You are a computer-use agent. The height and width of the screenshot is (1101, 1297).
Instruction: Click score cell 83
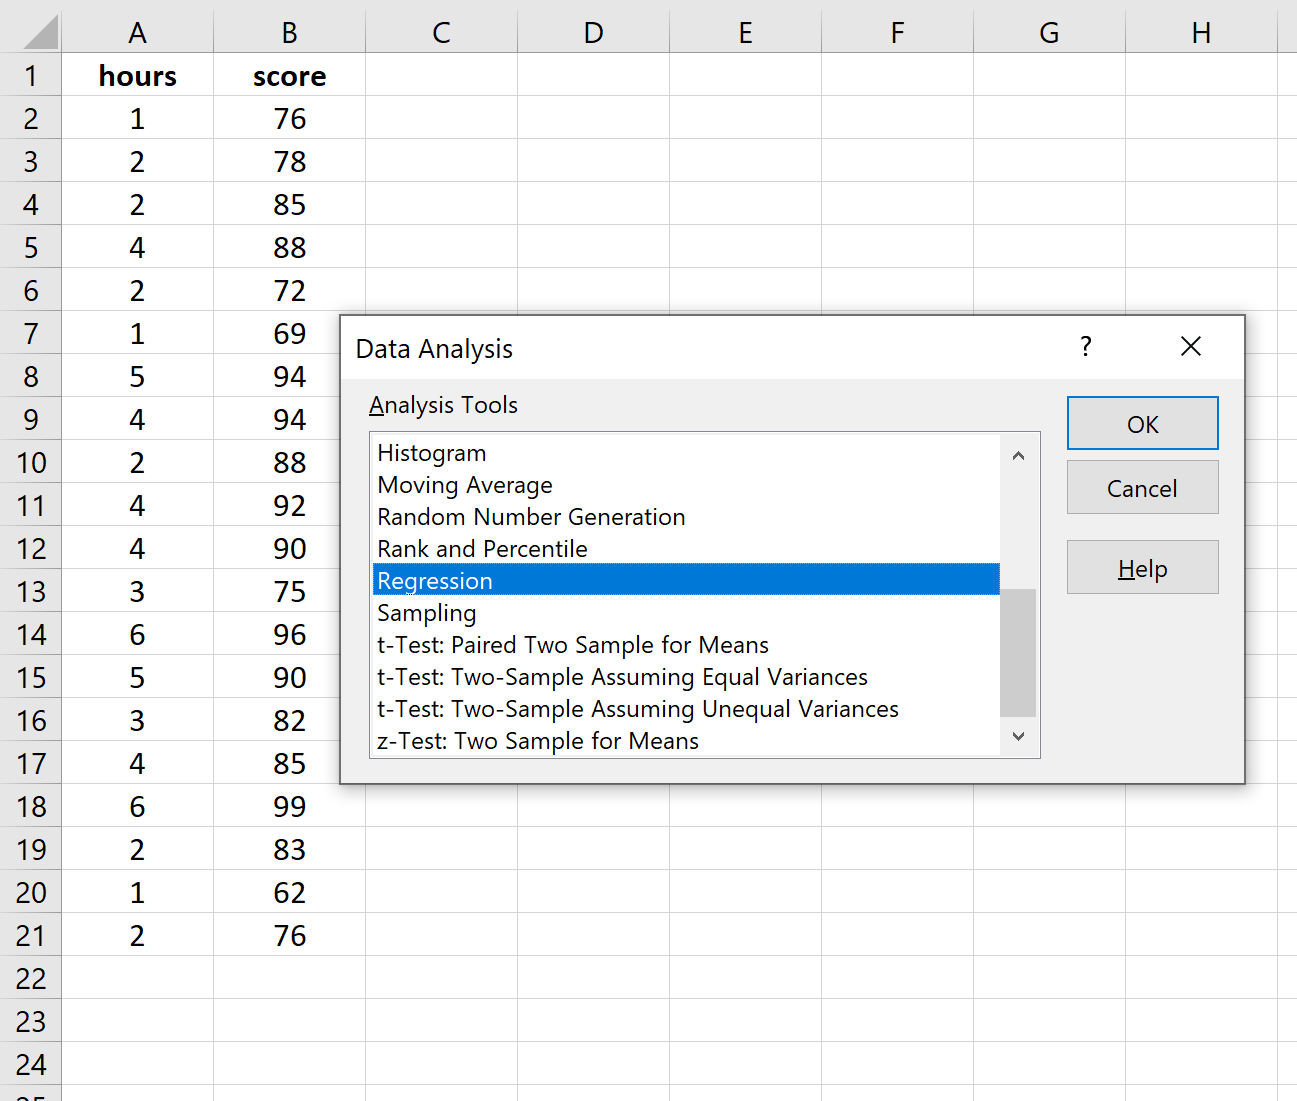point(290,849)
